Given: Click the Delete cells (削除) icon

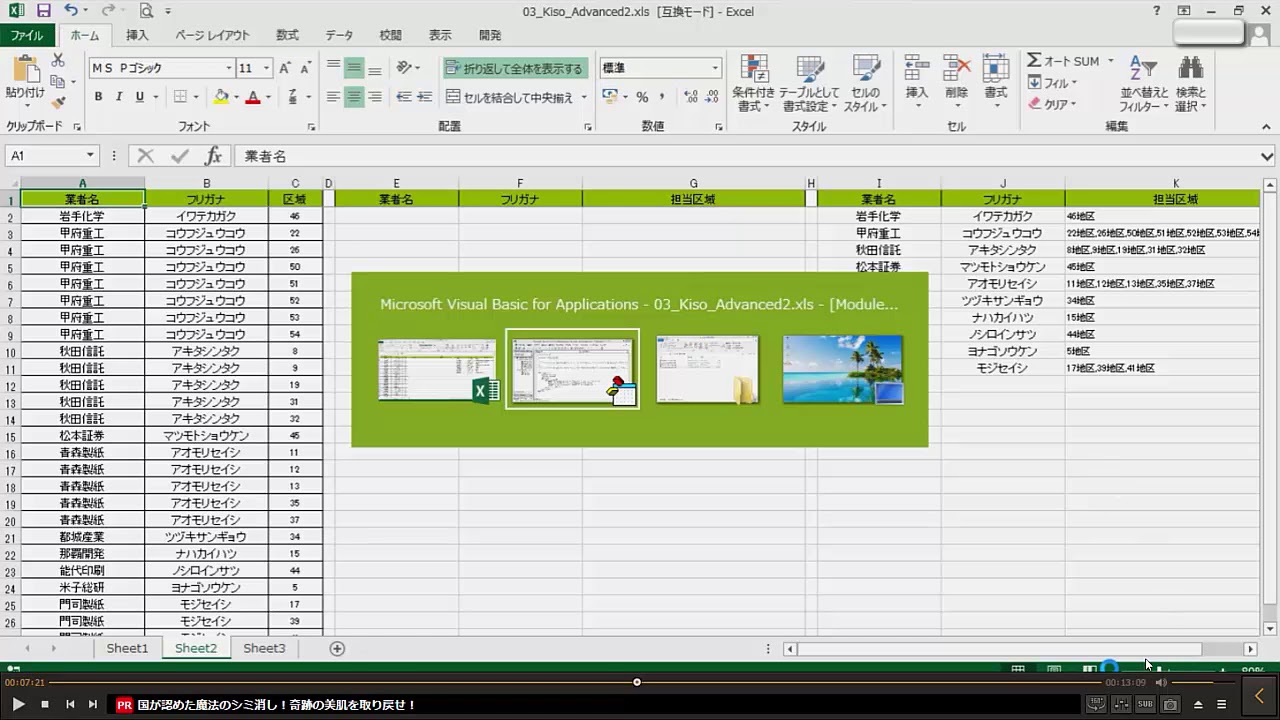Looking at the screenshot, I should pyautogui.click(x=956, y=81).
